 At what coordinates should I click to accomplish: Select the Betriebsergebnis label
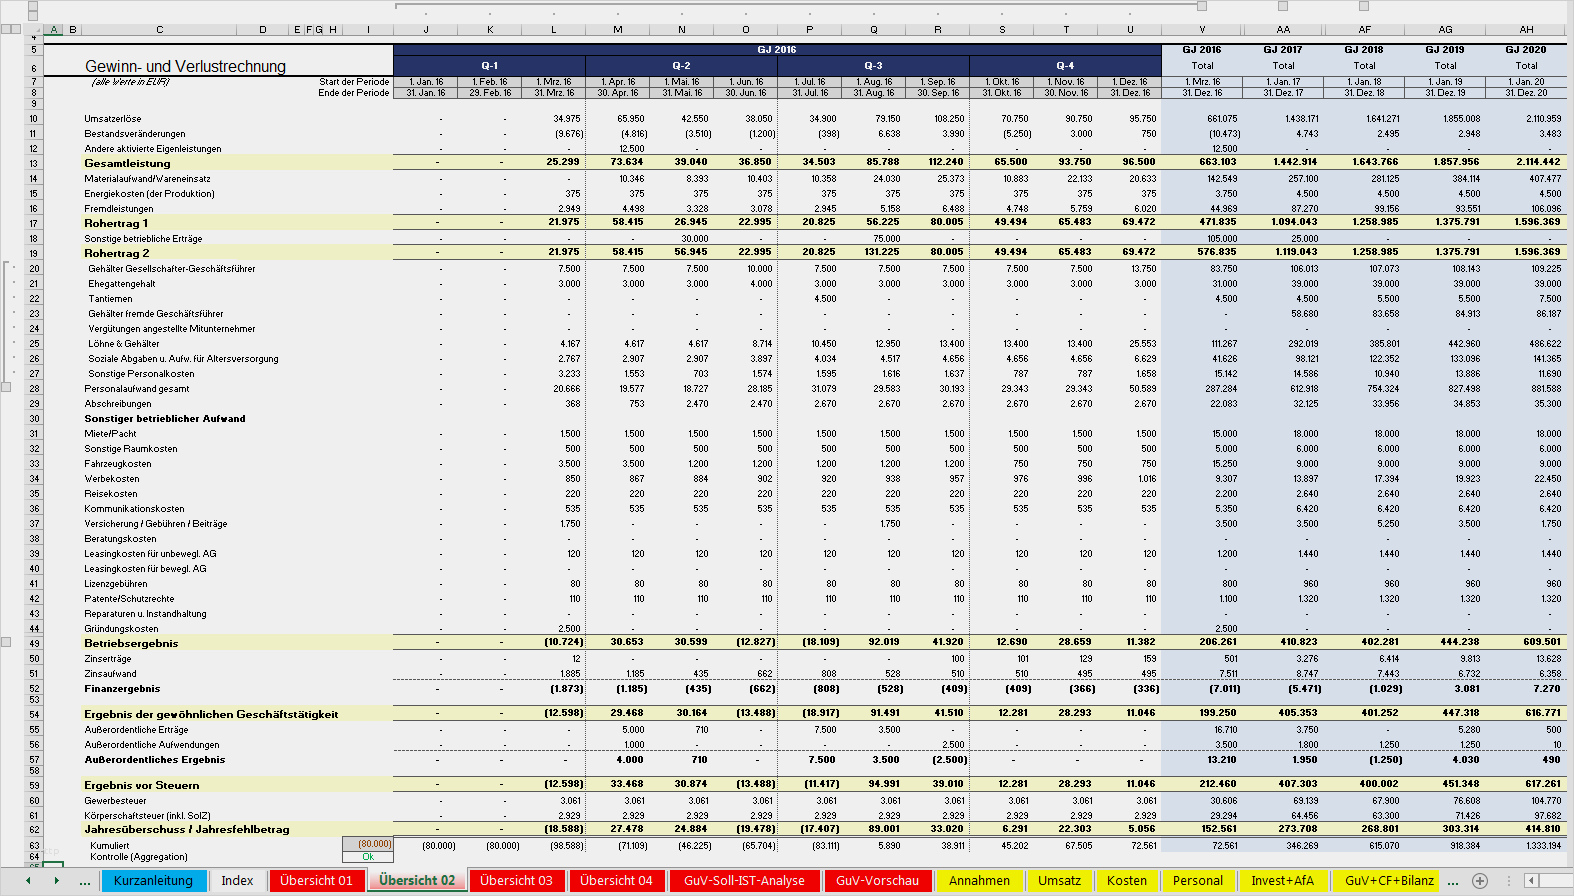[x=131, y=643]
